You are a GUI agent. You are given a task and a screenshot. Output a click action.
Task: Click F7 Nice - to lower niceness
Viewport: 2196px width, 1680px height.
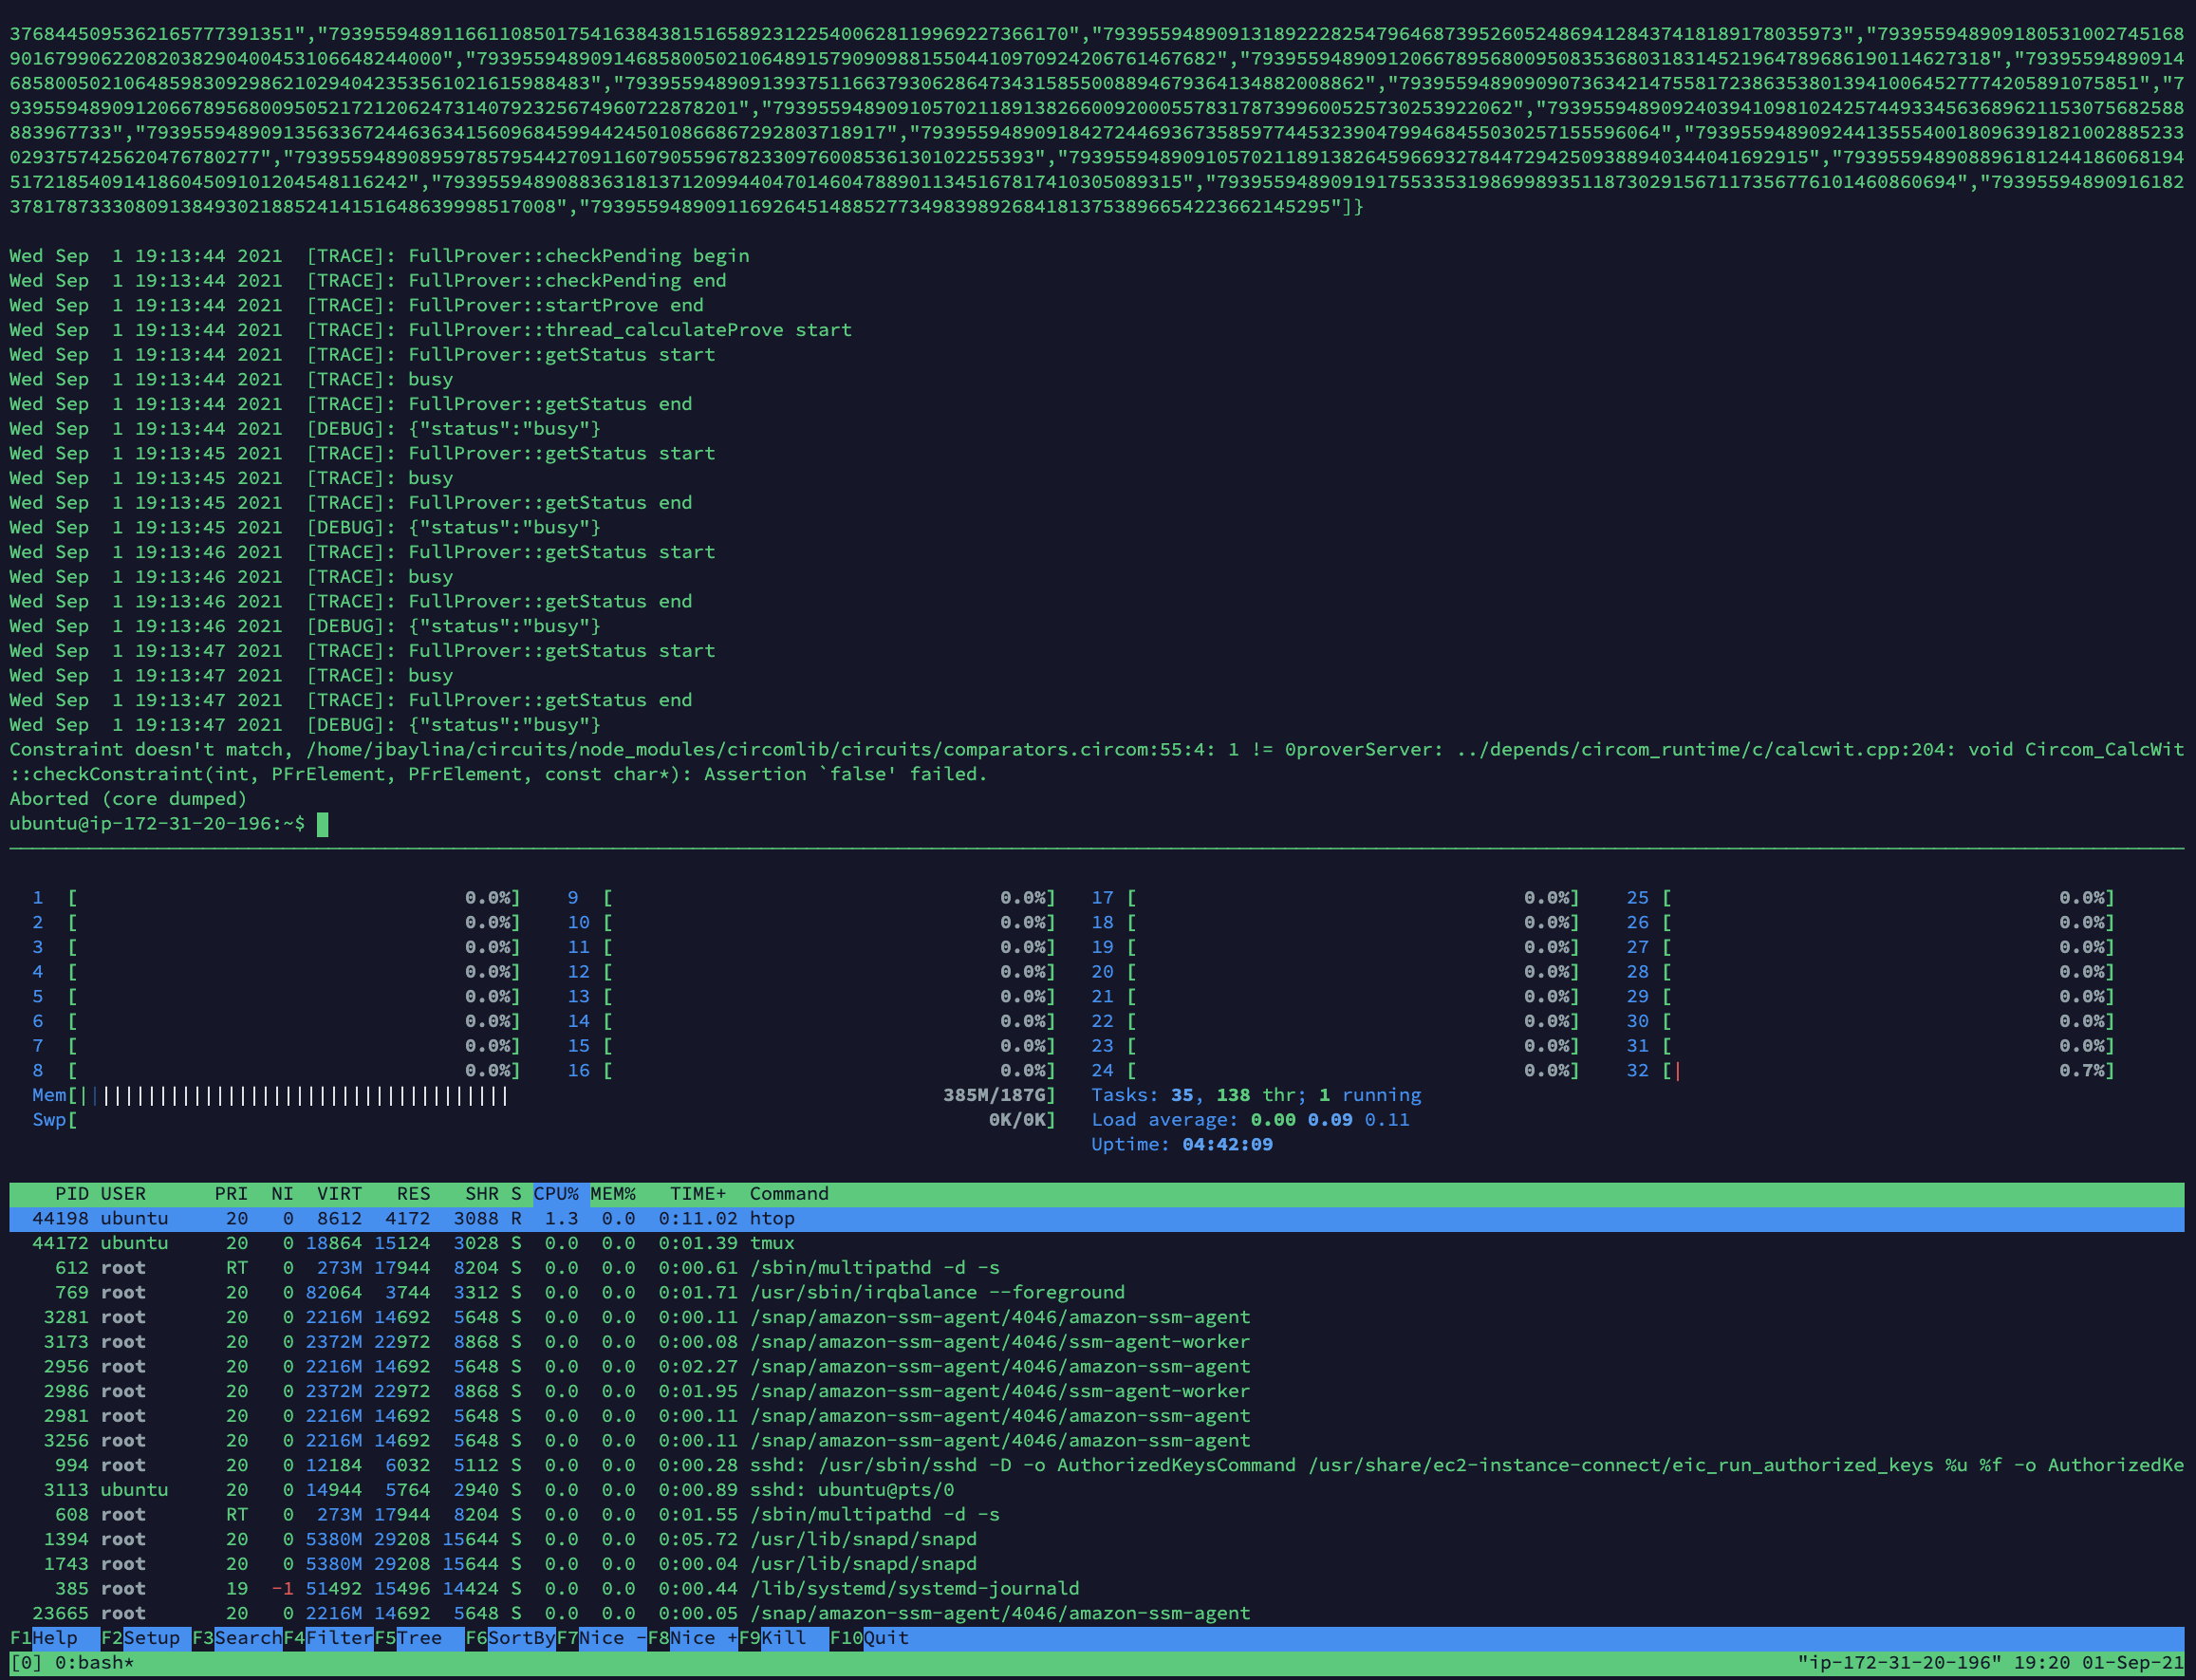pos(601,1638)
